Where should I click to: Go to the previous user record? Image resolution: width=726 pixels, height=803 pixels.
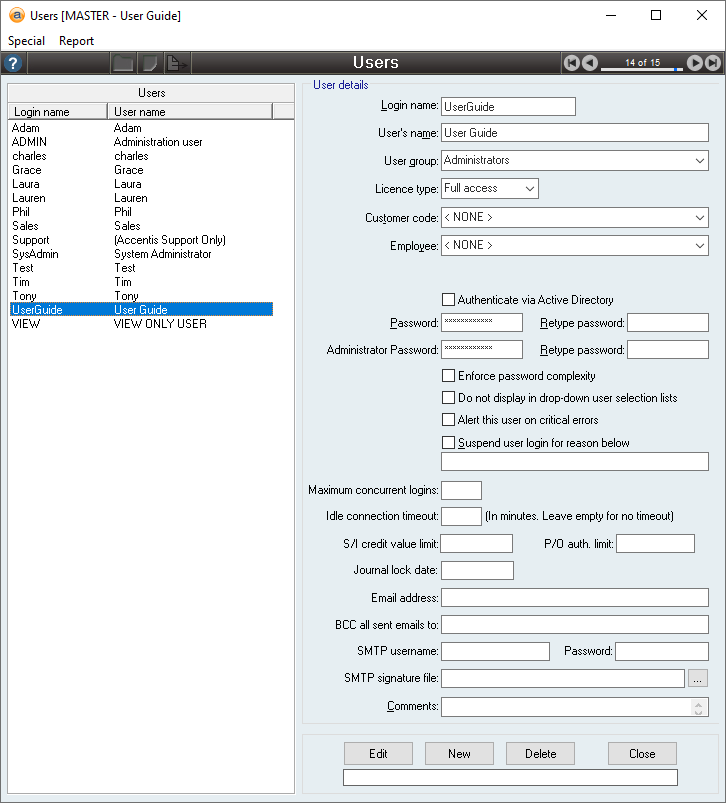pyautogui.click(x=590, y=63)
